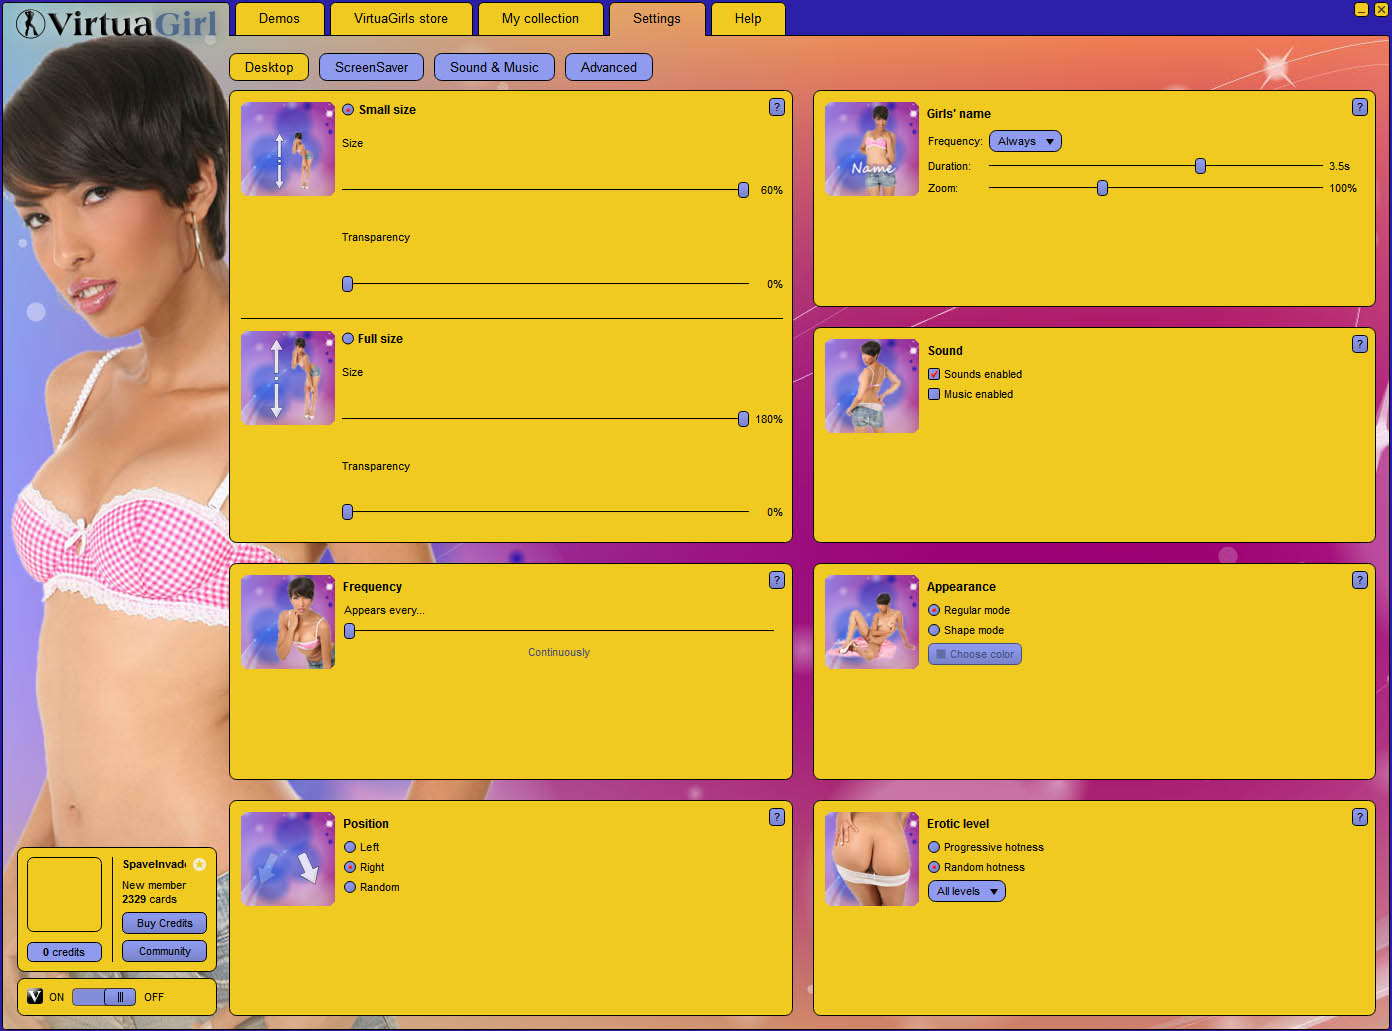1392x1031 pixels.
Task: Open the Frequency 'Always' dropdown
Action: tap(1025, 141)
